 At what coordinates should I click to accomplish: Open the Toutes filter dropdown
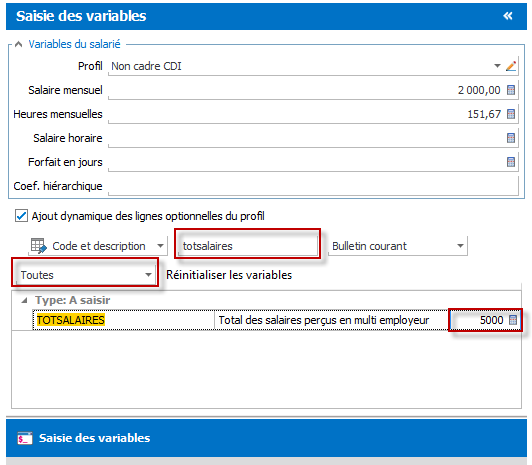pos(148,275)
